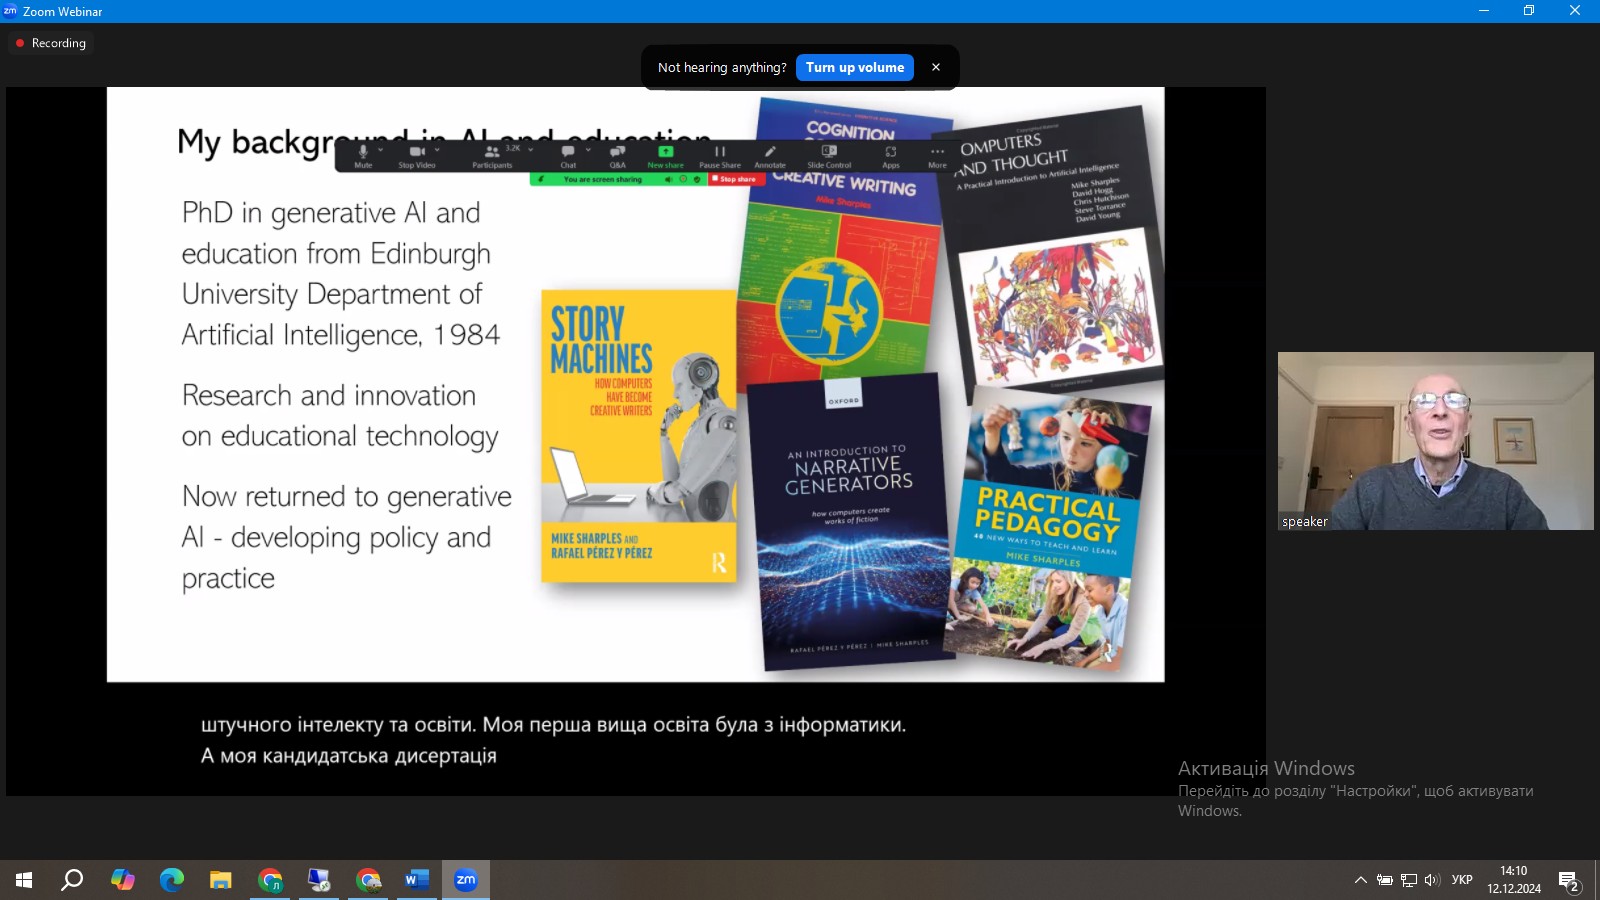Open Chrome icon next to Word in taskbar

(x=368, y=880)
